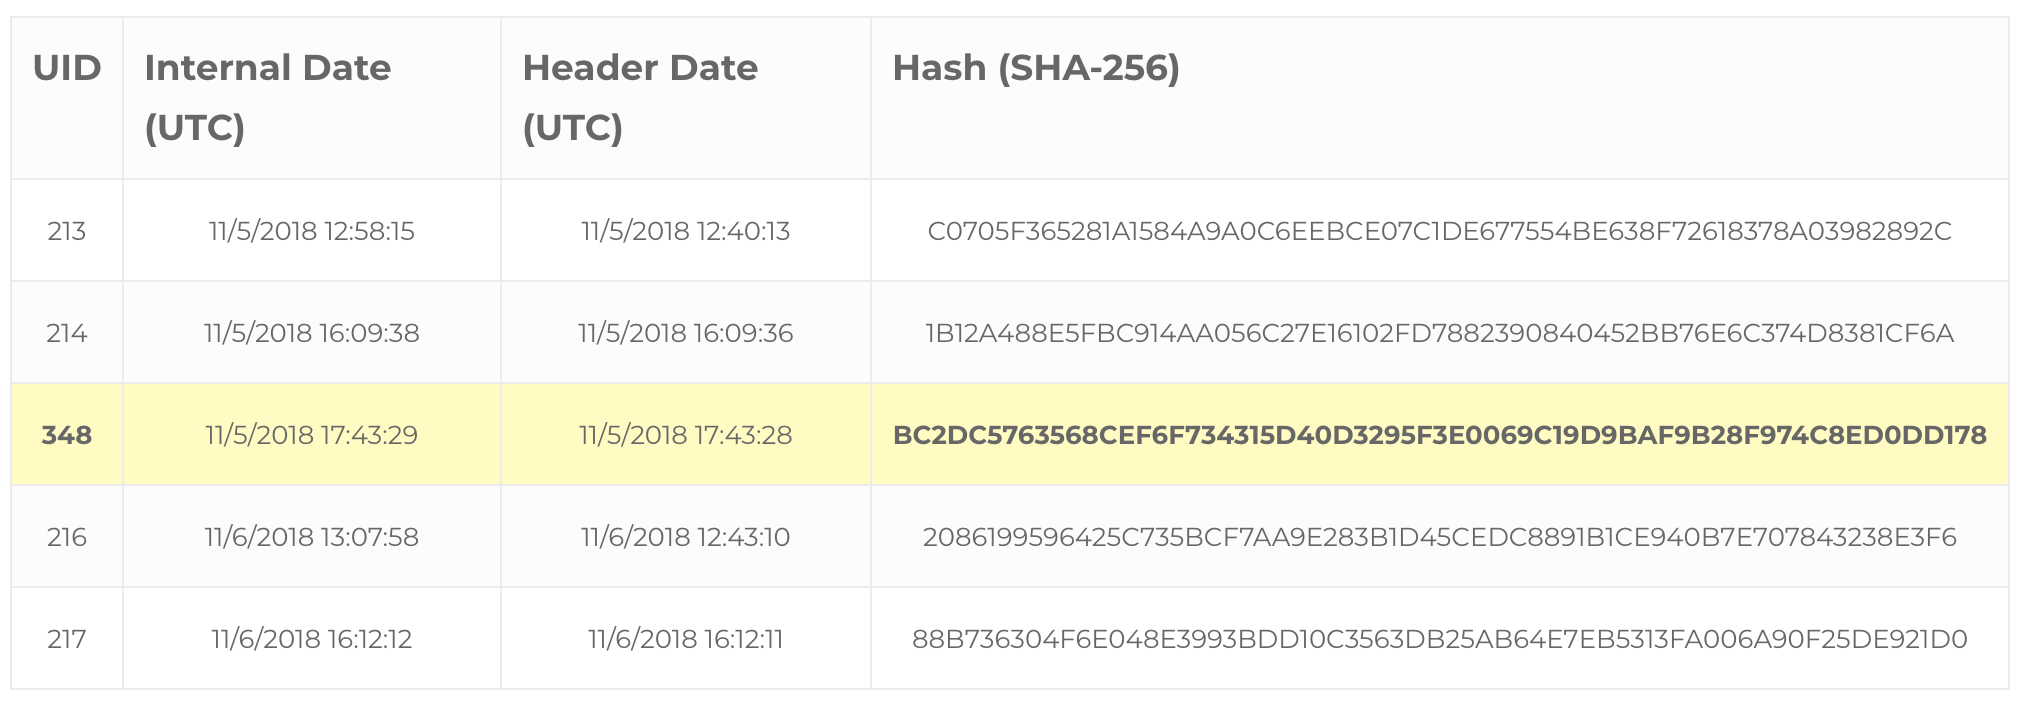
Task: Click header date 11/6/2018 16:12:11
Action: click(x=686, y=639)
